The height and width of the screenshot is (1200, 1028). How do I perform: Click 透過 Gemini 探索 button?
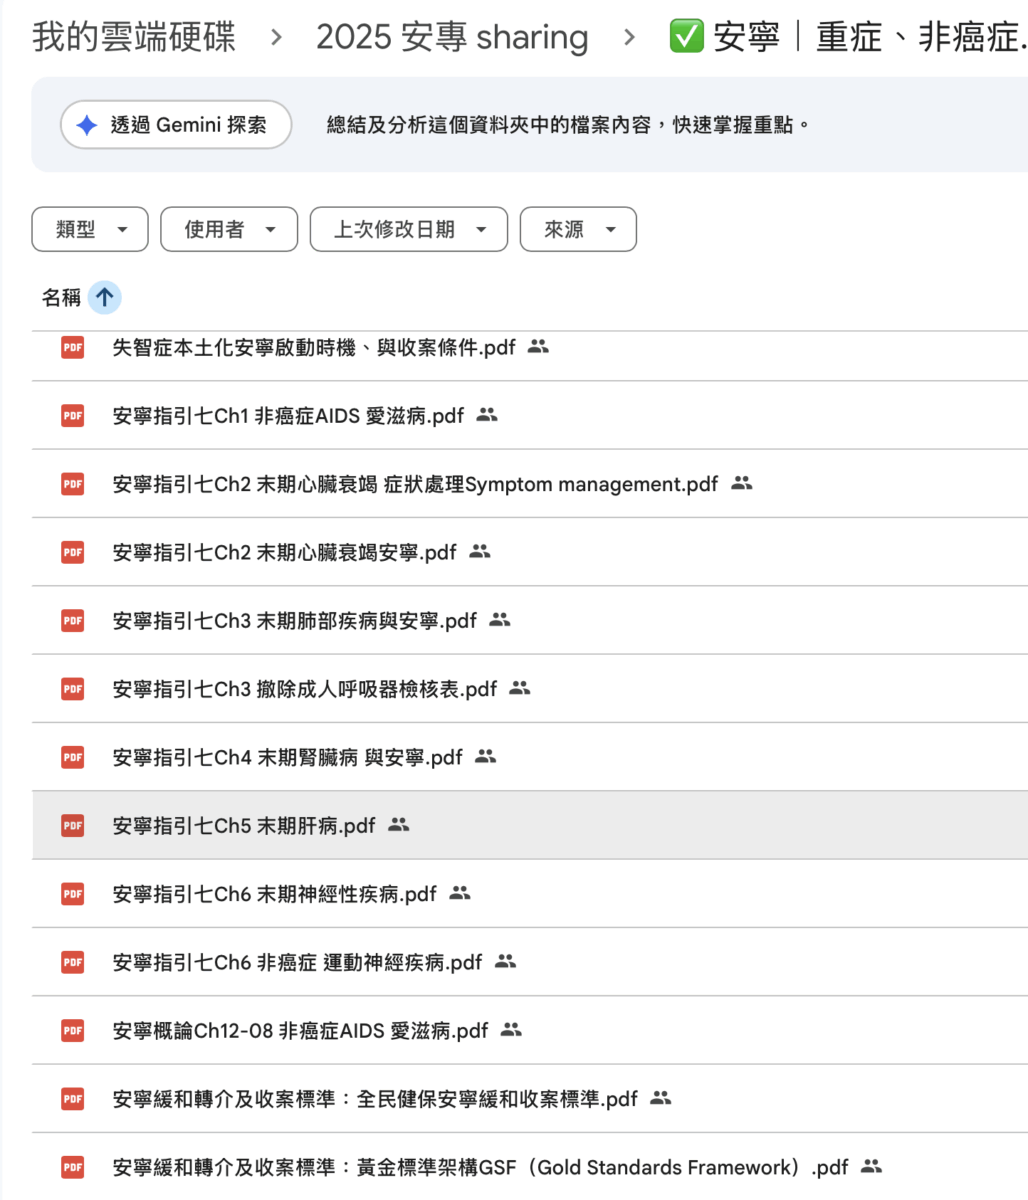point(176,126)
